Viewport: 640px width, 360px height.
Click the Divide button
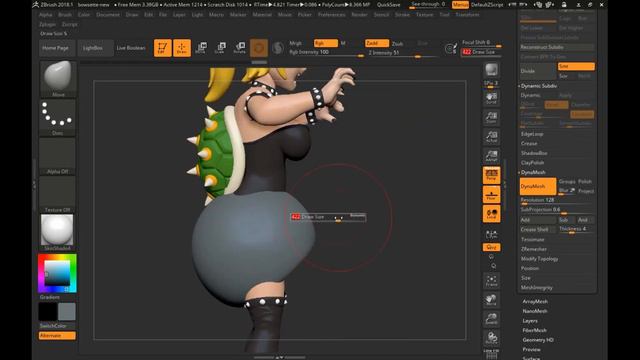pyautogui.click(x=538, y=71)
